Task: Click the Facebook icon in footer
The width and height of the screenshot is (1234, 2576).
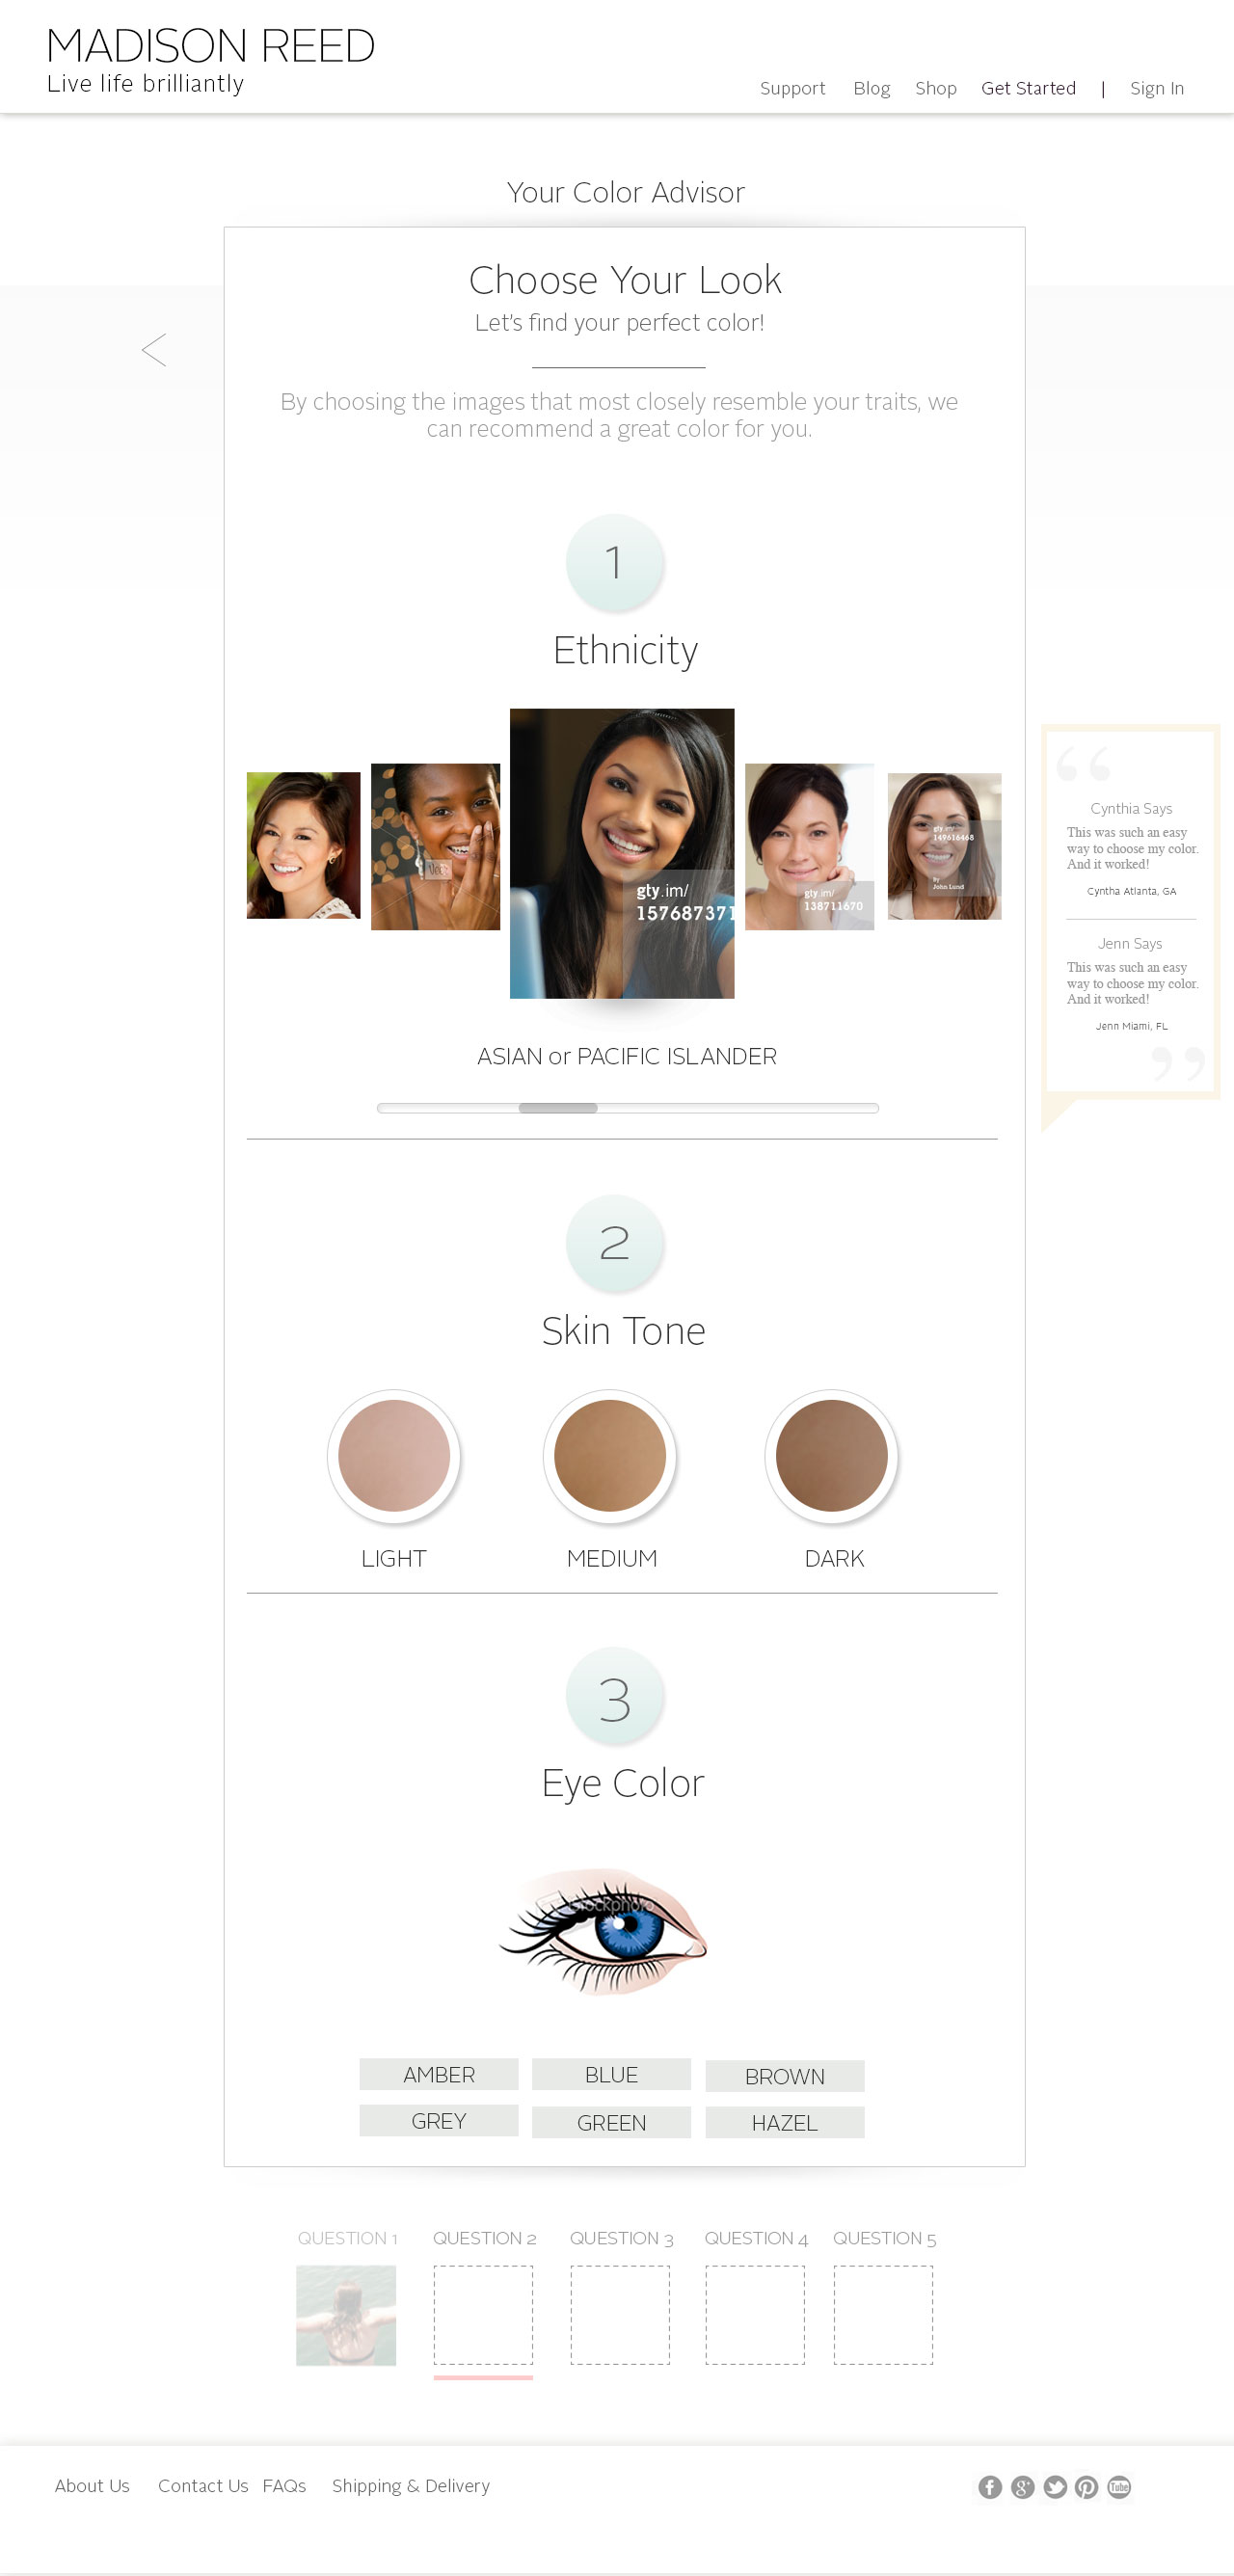Action: 990,2487
